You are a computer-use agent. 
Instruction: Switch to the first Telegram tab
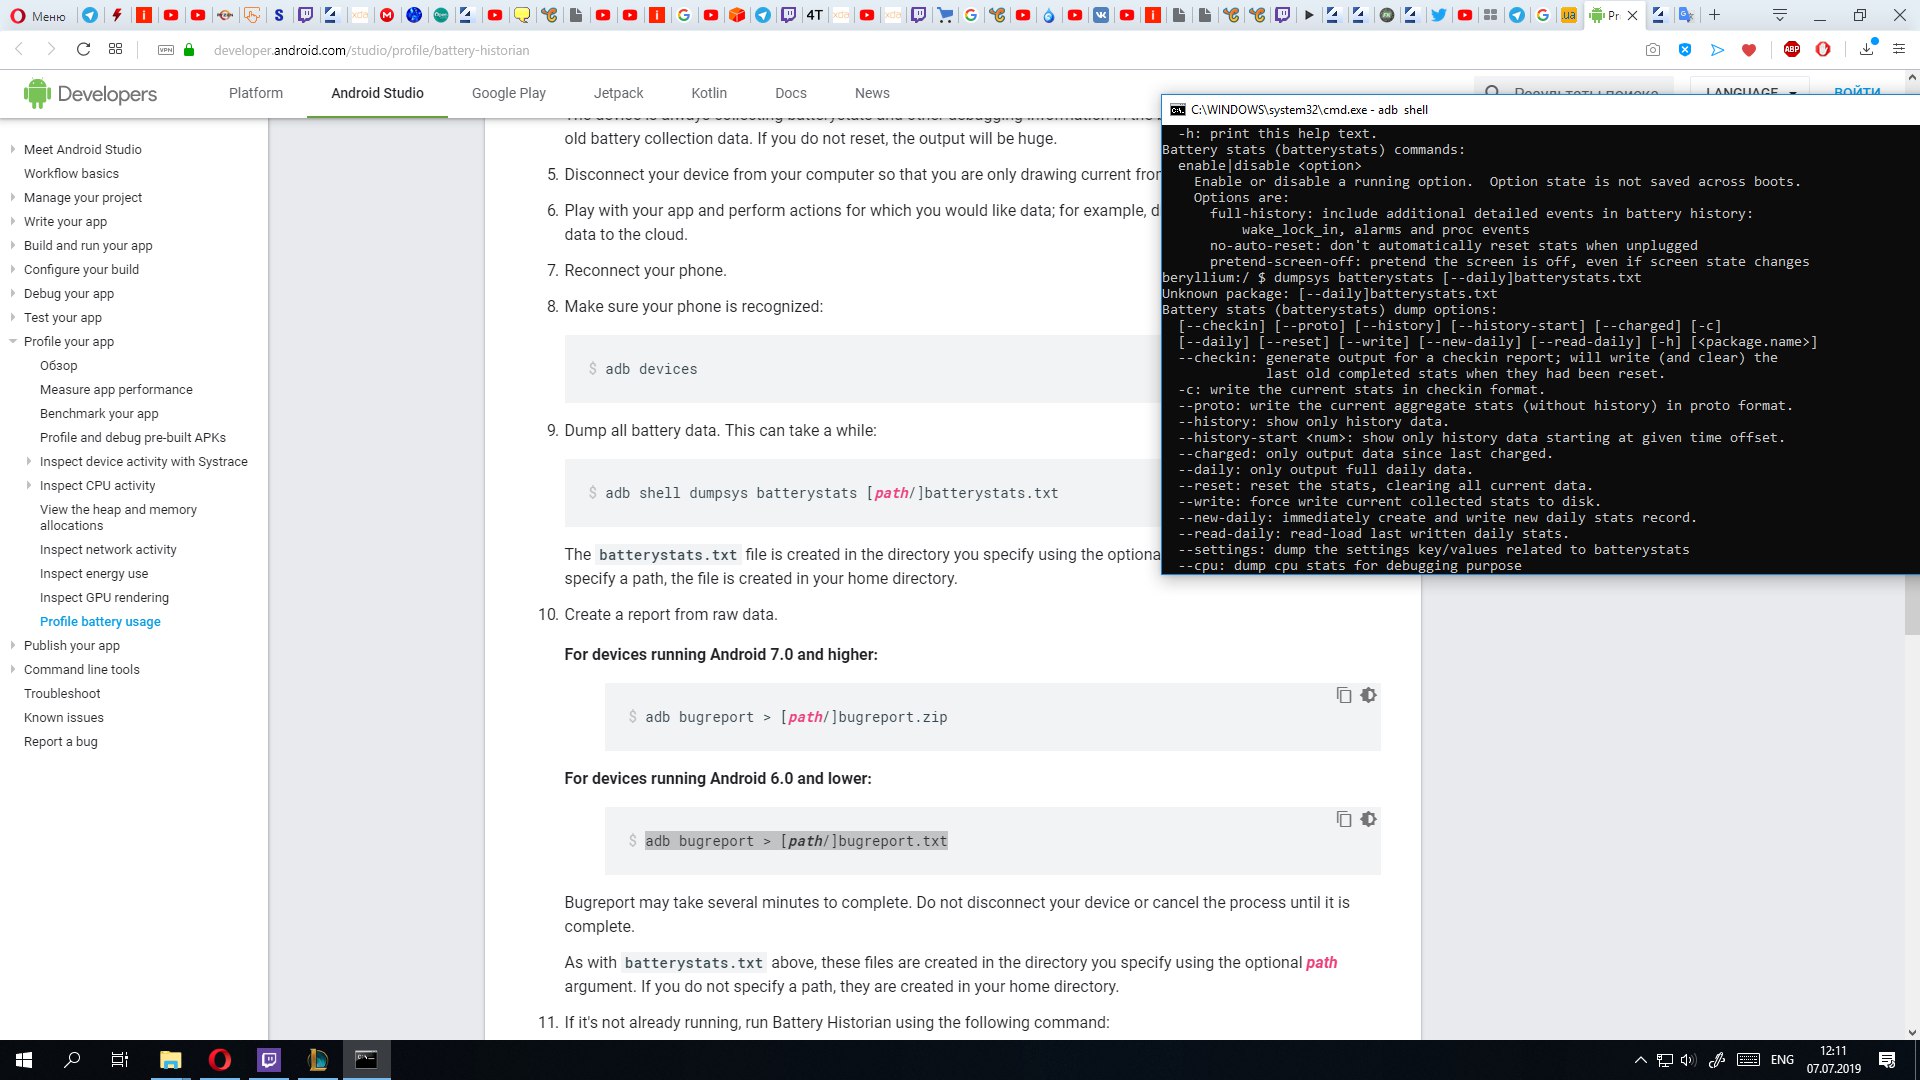(90, 15)
